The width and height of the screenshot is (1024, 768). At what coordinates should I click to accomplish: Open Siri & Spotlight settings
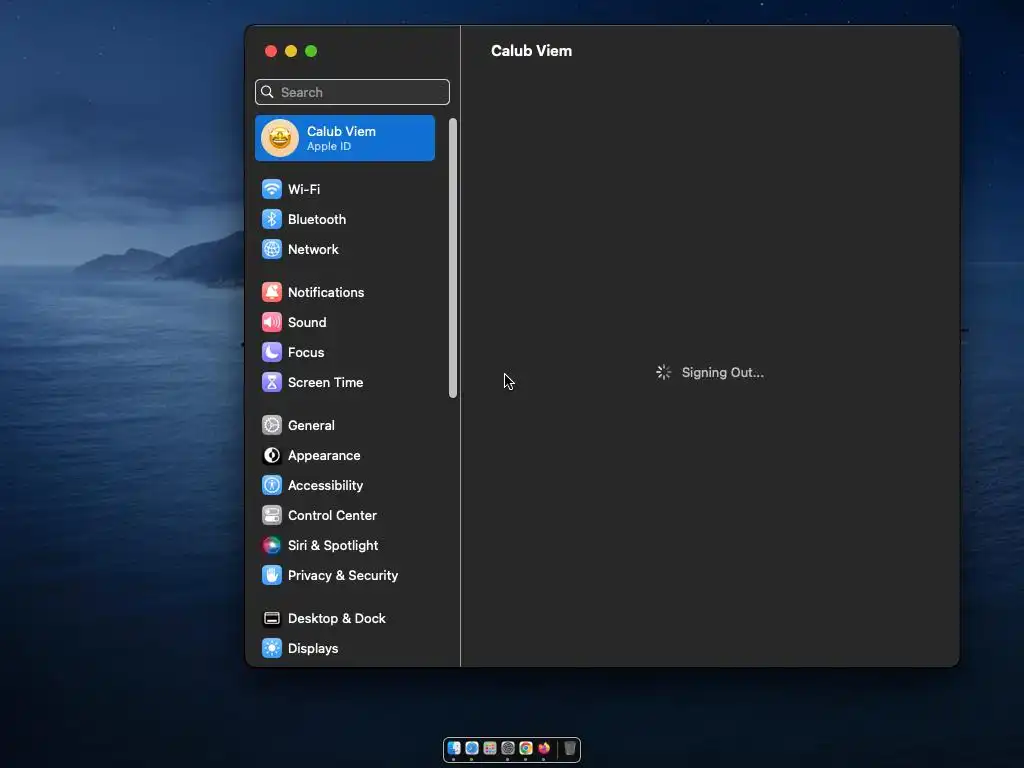coord(345,546)
